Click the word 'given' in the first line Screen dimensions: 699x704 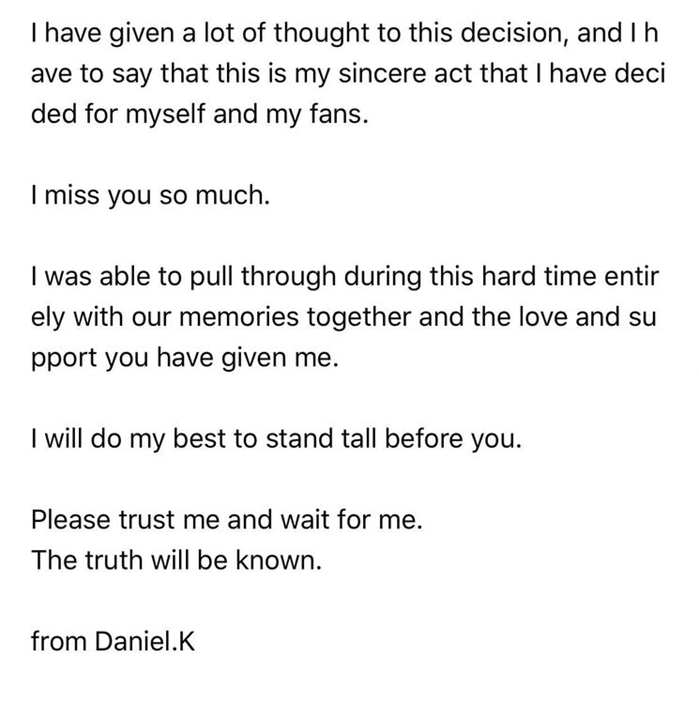click(x=141, y=34)
